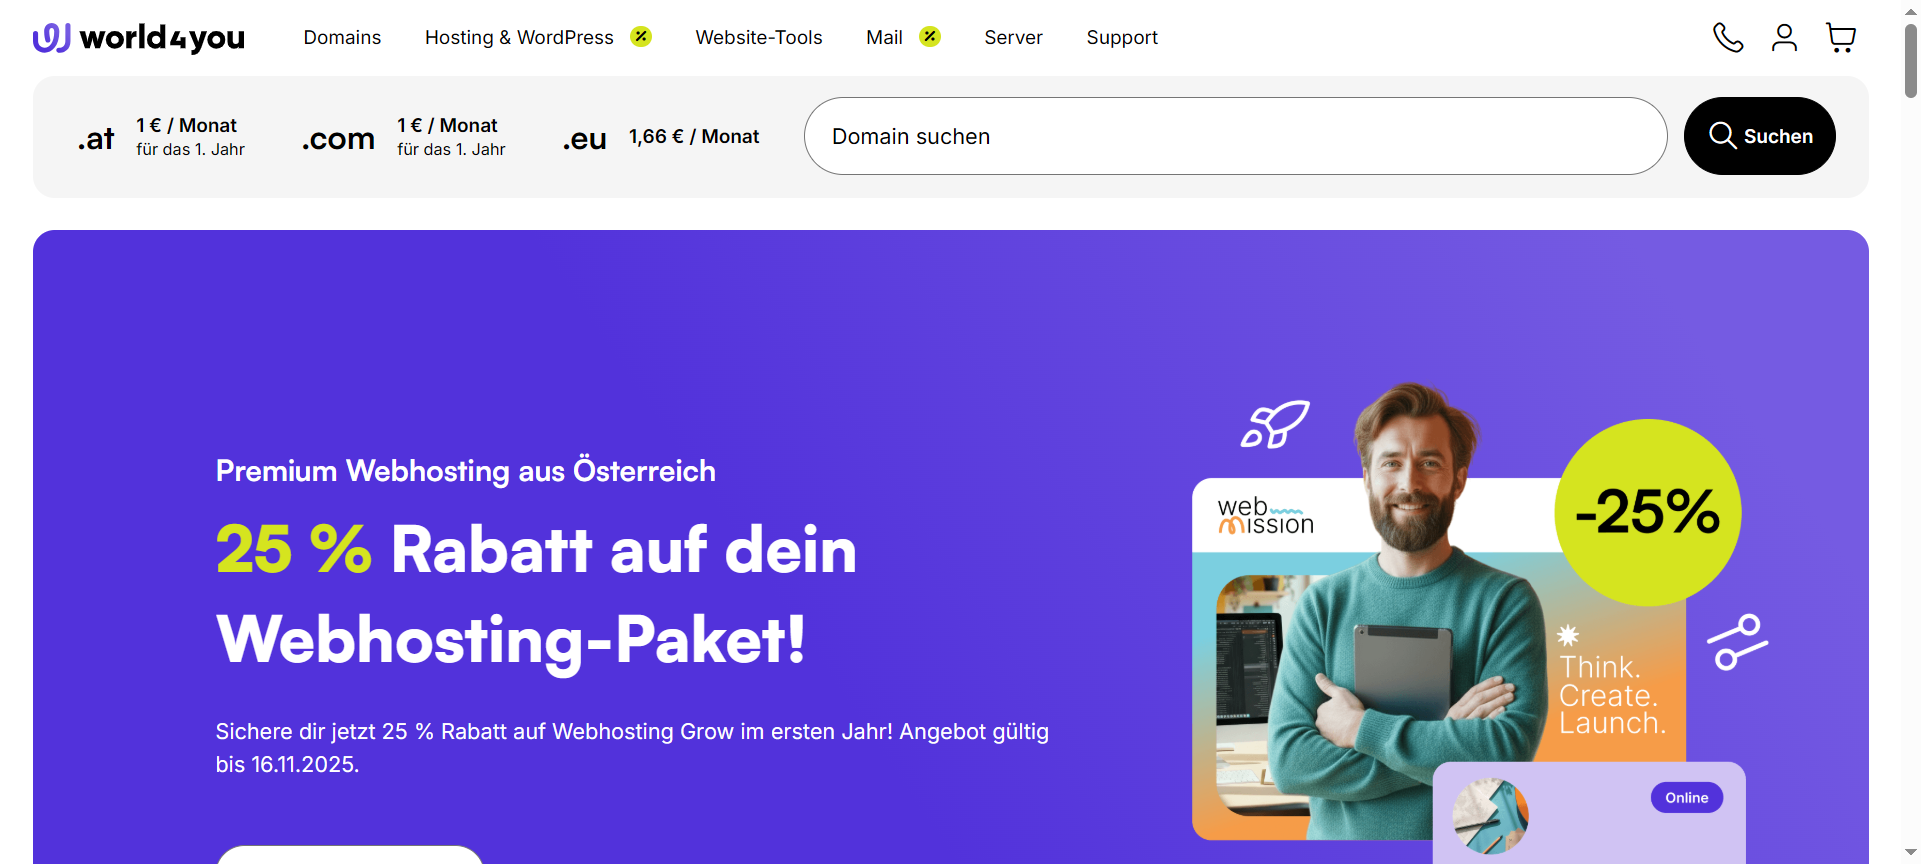
Task: Select the .at domain offer
Action: tap(161, 137)
